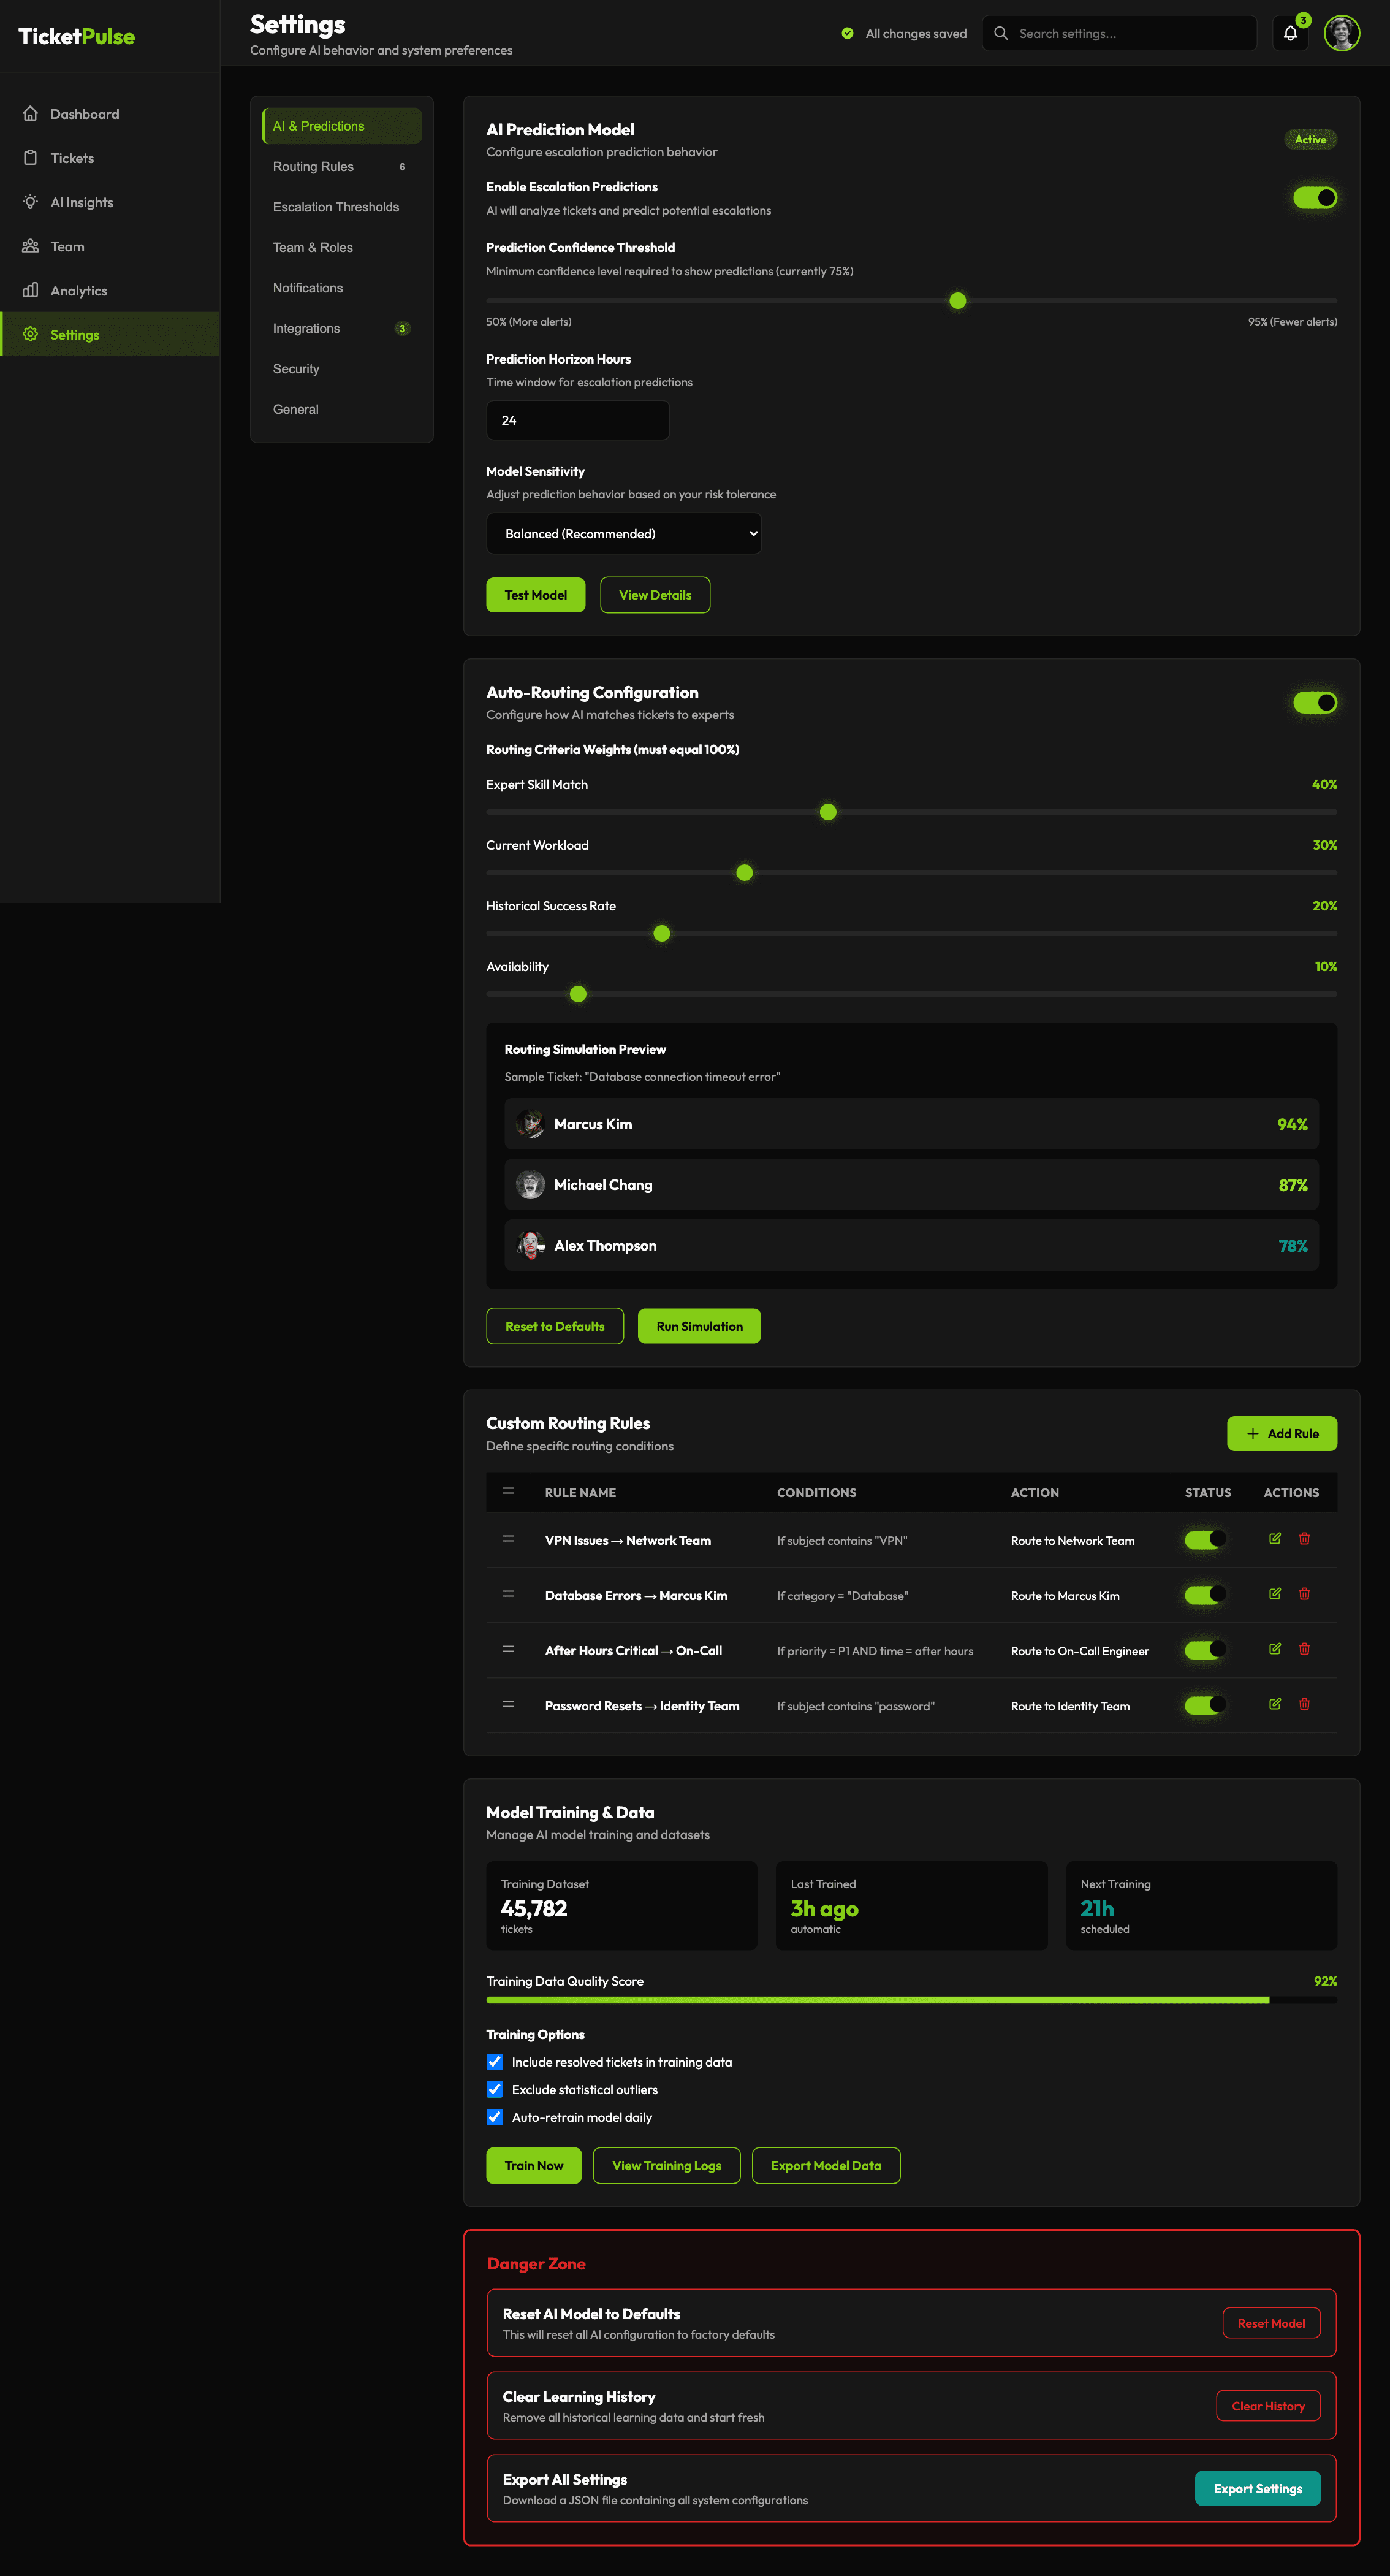Open the Model Sensitivity dropdown
This screenshot has height=2576, width=1390.
point(623,533)
